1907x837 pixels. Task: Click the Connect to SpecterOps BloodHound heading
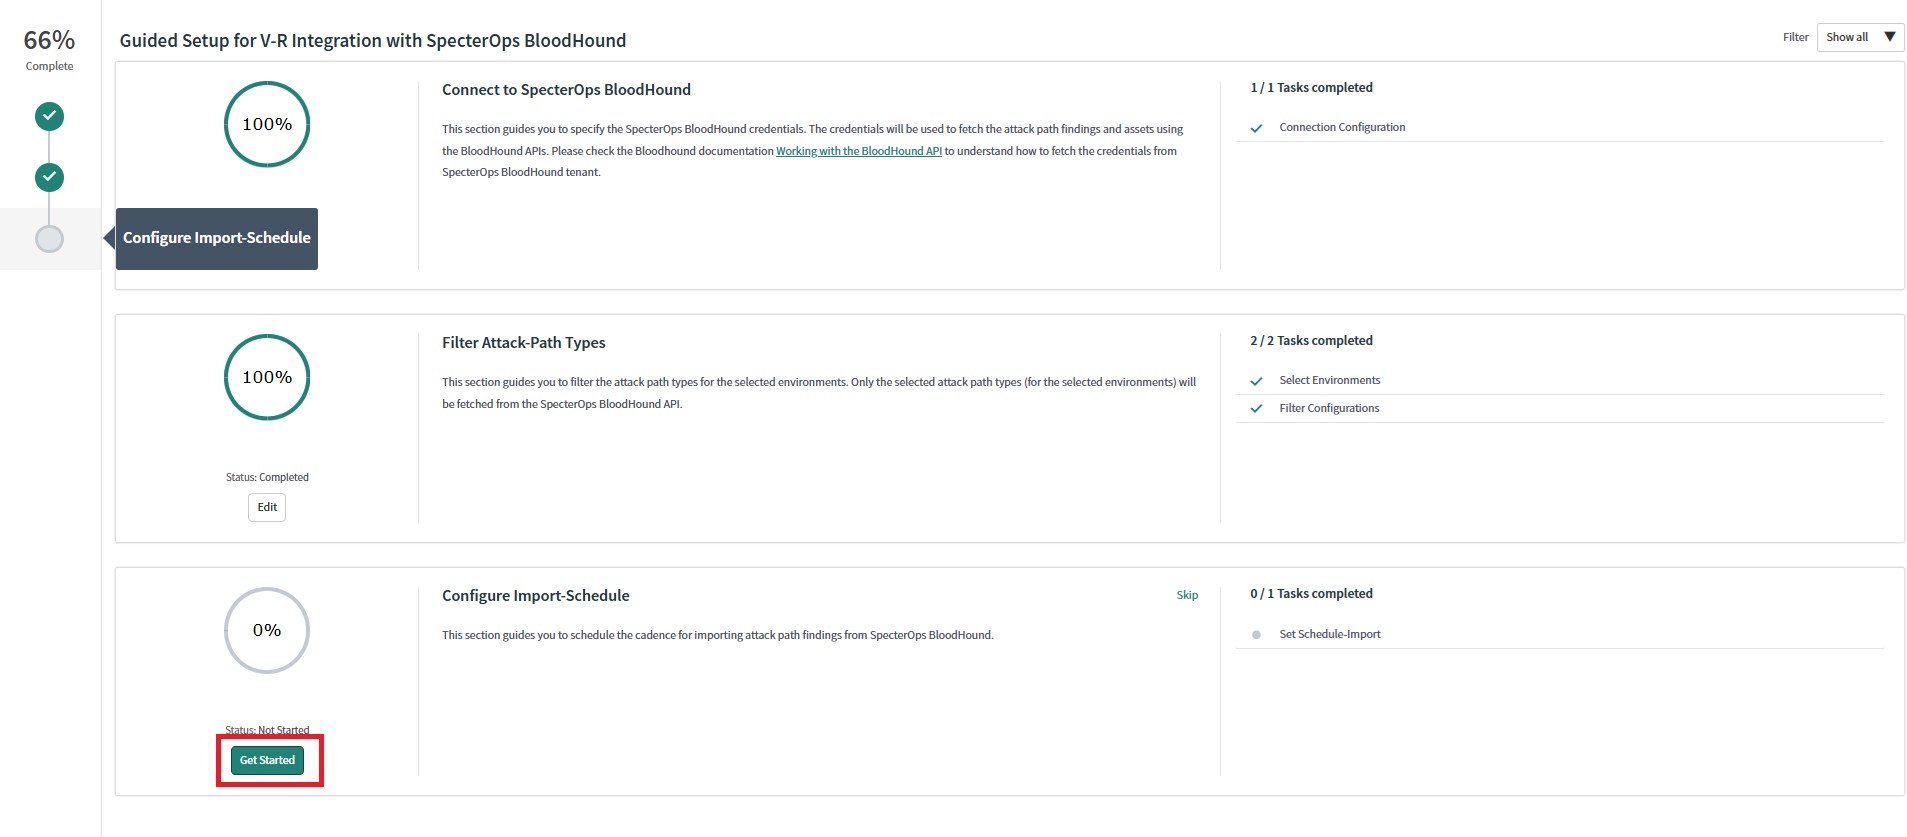pyautogui.click(x=566, y=90)
